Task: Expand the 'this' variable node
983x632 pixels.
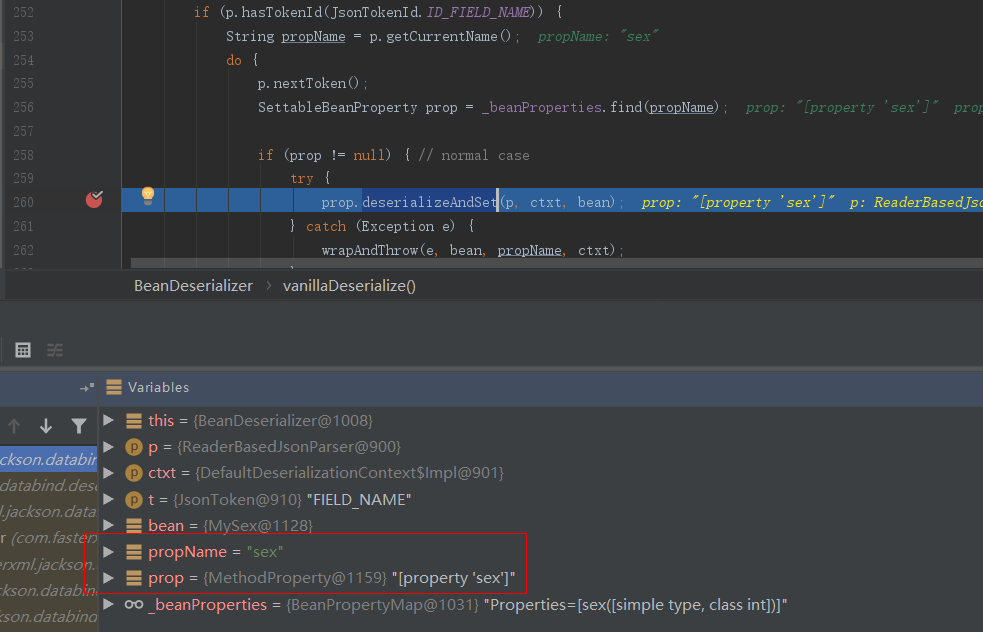Action: click(x=108, y=421)
